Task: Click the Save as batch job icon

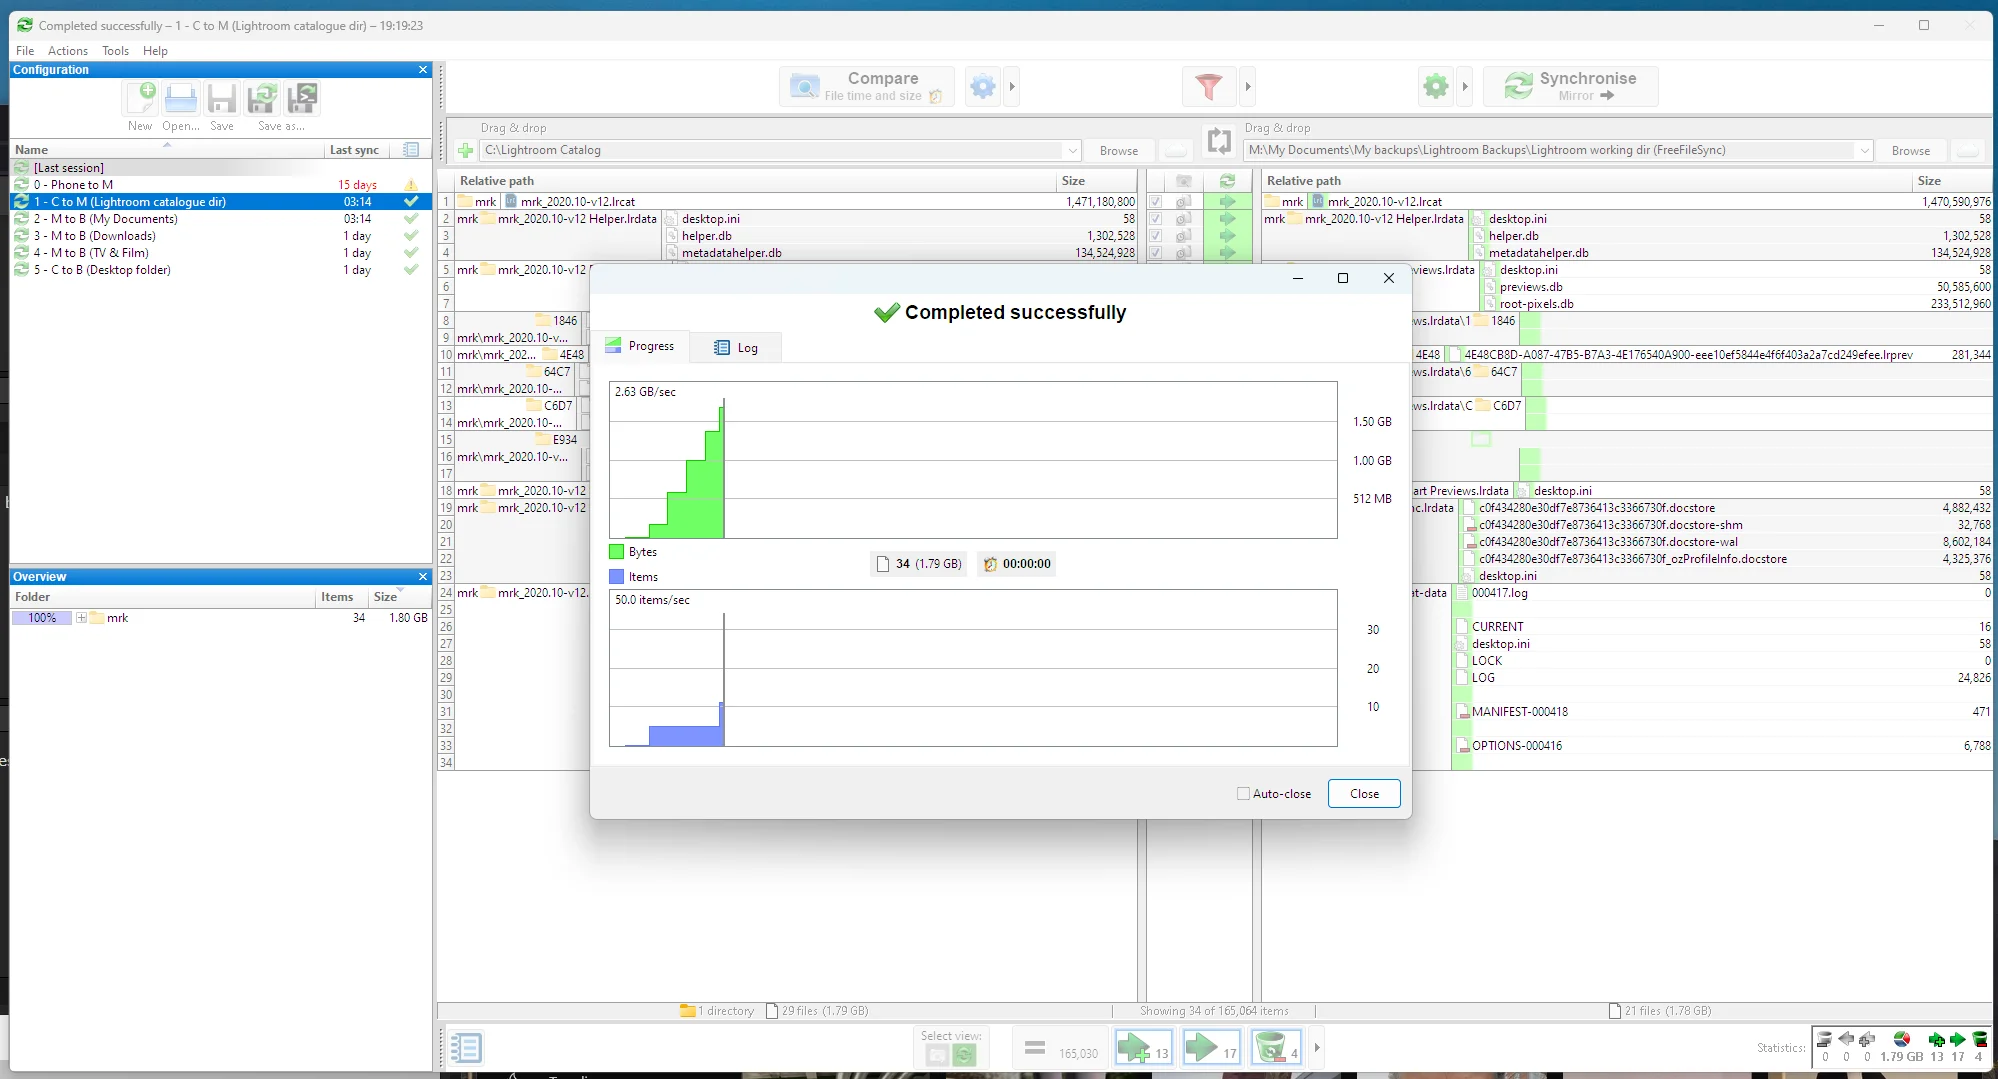Action: click(x=302, y=99)
